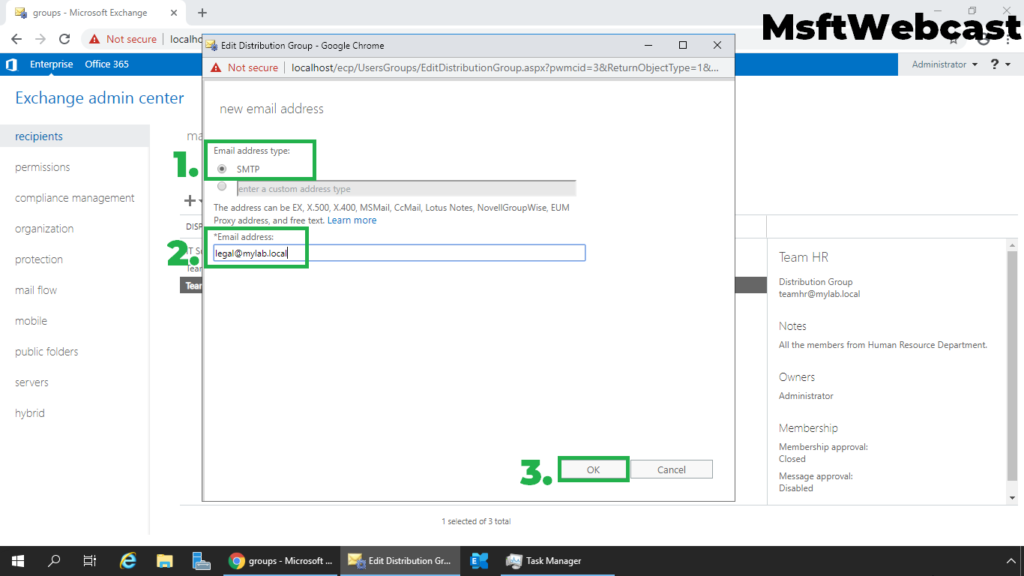Open the Exchange taskbar icon
Image resolution: width=1024 pixels, height=576 pixels.
pyautogui.click(x=479, y=561)
